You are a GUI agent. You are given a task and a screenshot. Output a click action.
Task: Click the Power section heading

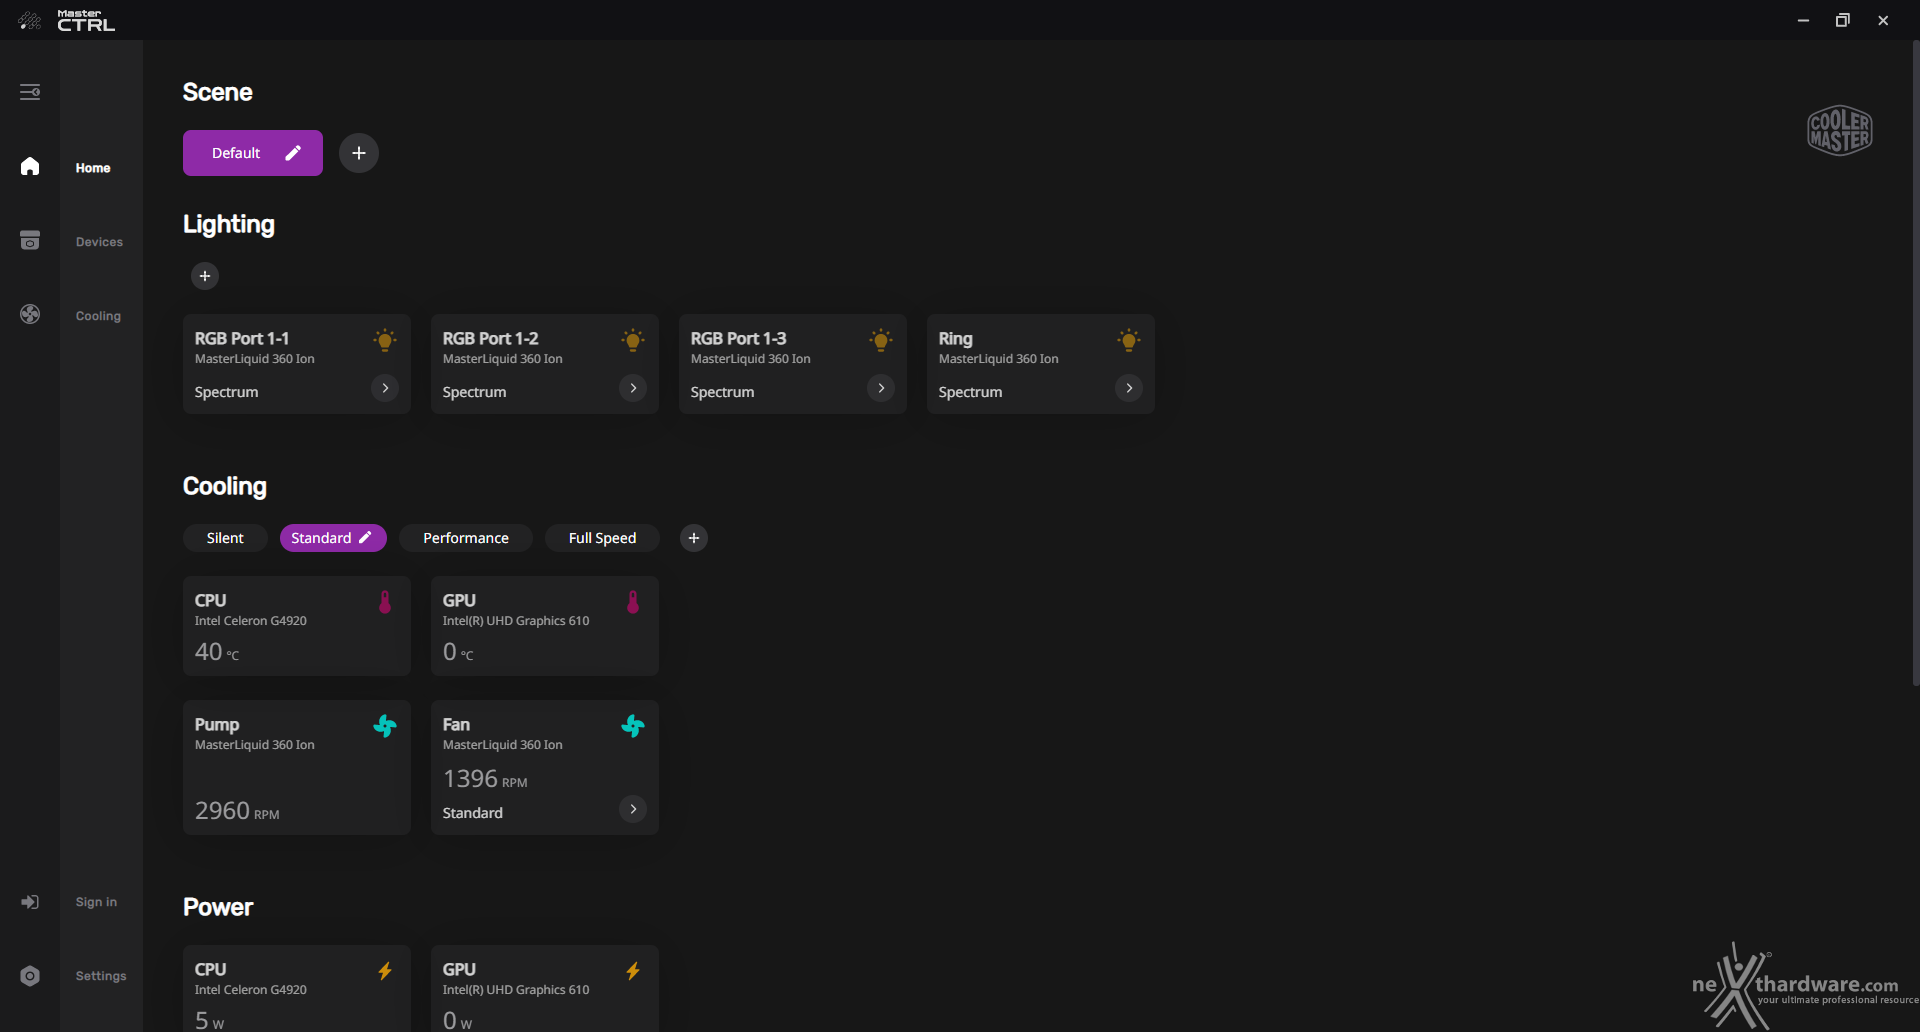click(x=218, y=907)
